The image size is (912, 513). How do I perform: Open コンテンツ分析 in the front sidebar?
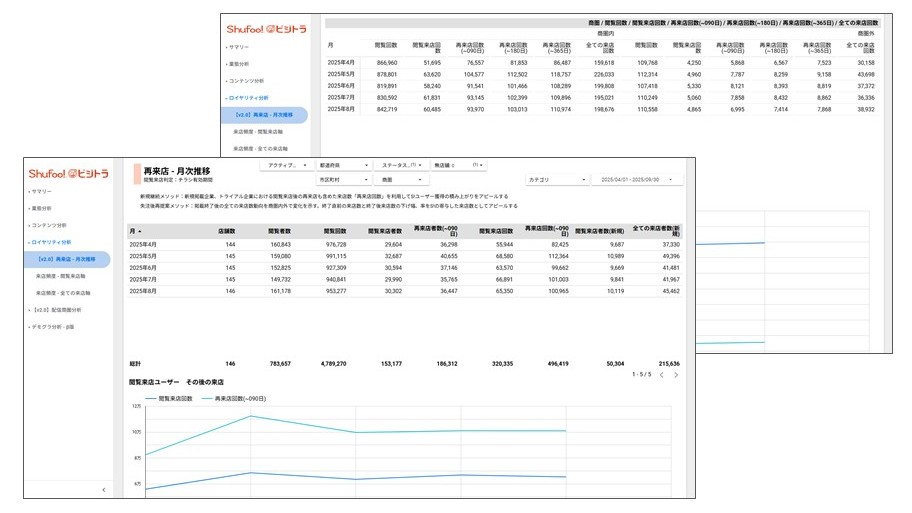[50, 225]
